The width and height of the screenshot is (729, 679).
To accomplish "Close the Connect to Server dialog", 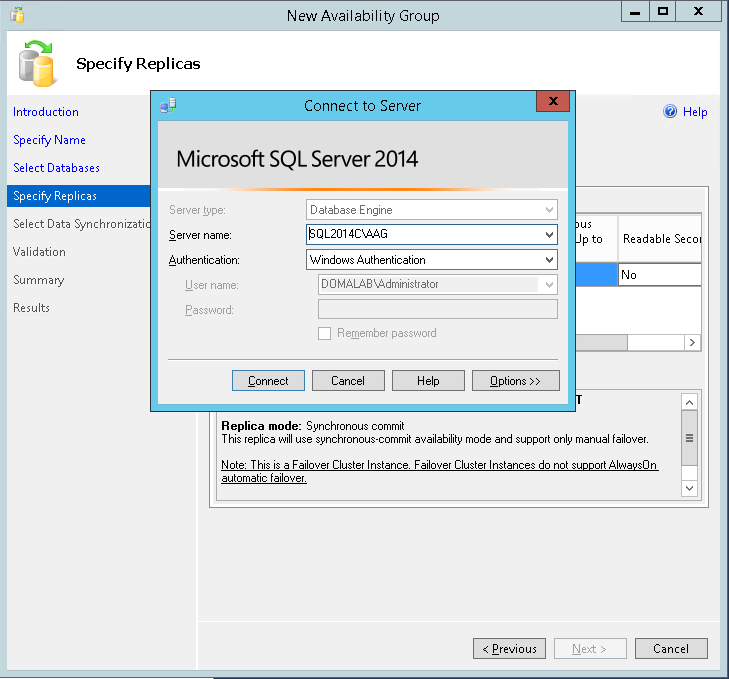I will tap(553, 101).
